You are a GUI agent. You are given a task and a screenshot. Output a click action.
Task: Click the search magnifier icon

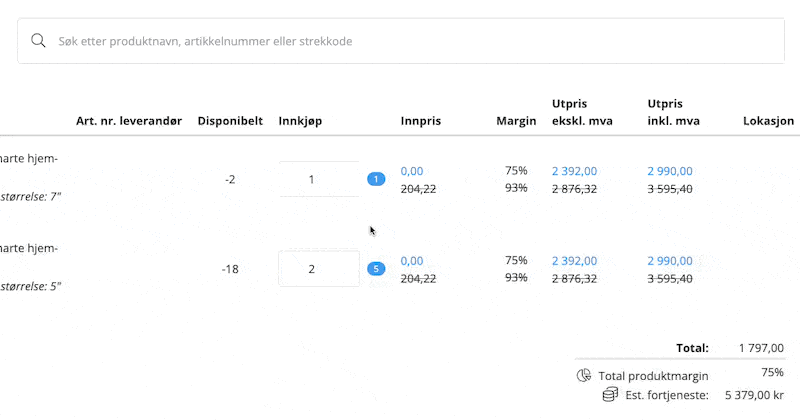point(39,41)
